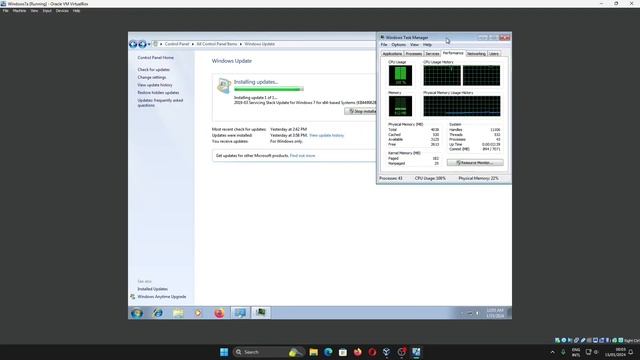Open VirtualBox Input menu
Screen dimensions: 640x360
tap(47, 11)
